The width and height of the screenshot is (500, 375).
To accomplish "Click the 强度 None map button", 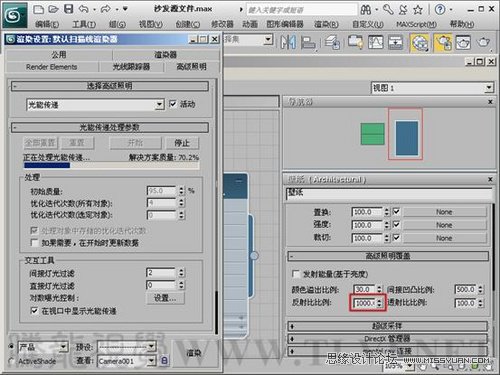I will (x=444, y=225).
